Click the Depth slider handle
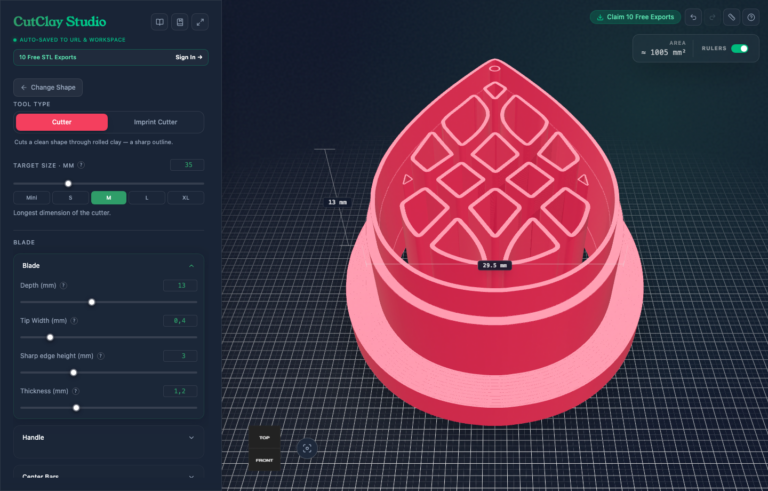 coord(92,302)
